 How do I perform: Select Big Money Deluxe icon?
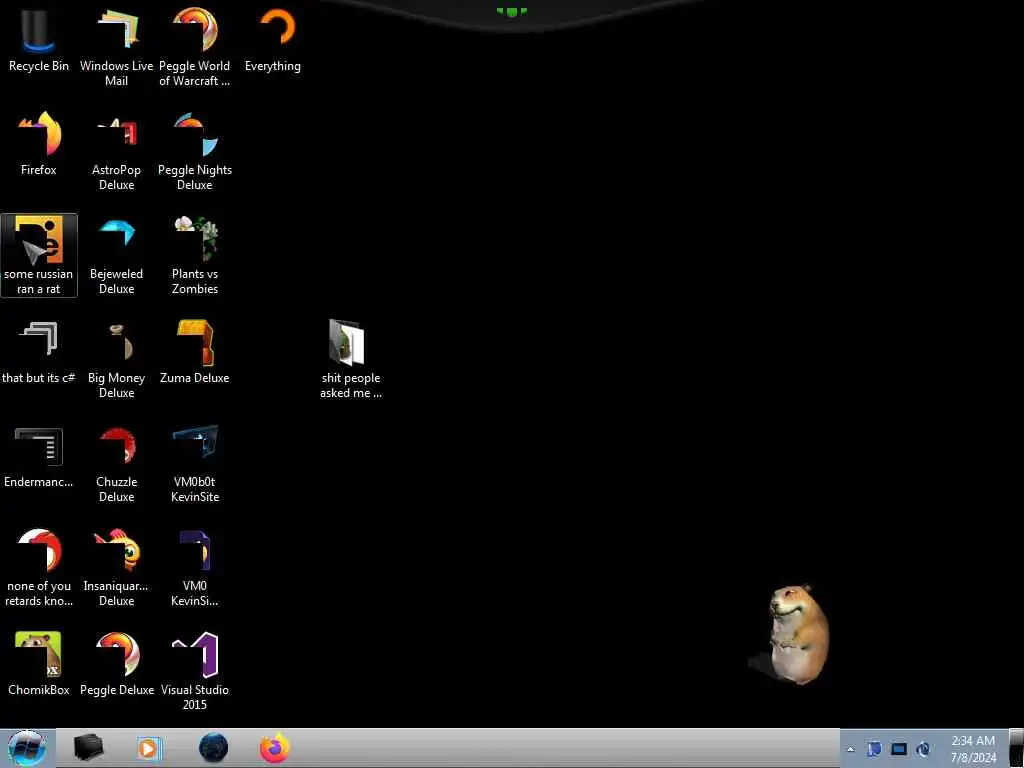116,359
